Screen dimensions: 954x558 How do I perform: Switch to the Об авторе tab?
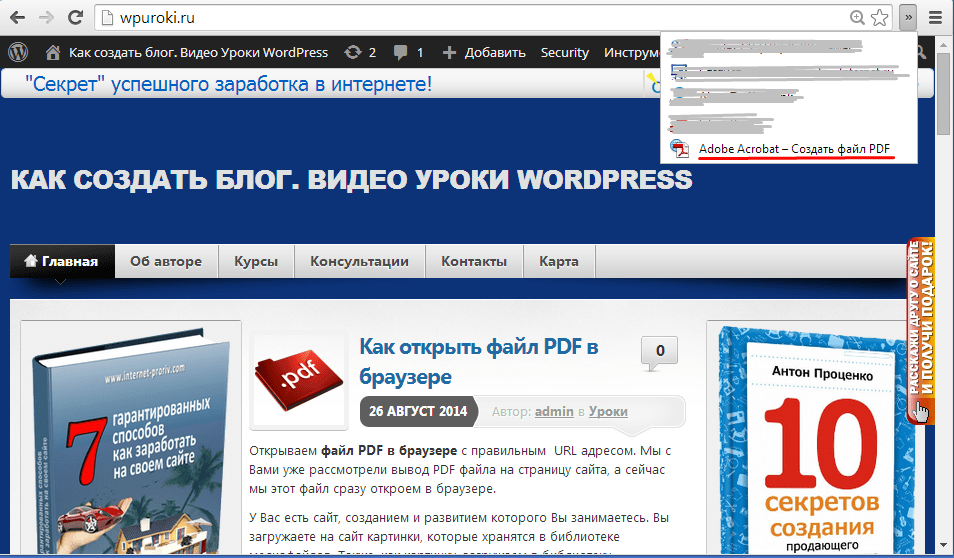pos(166,261)
